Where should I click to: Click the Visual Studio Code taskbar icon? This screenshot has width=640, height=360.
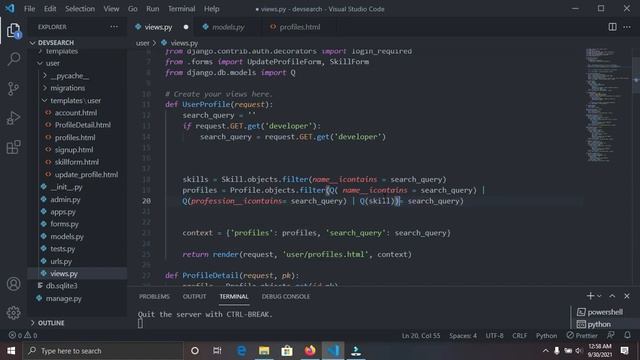[333, 351]
